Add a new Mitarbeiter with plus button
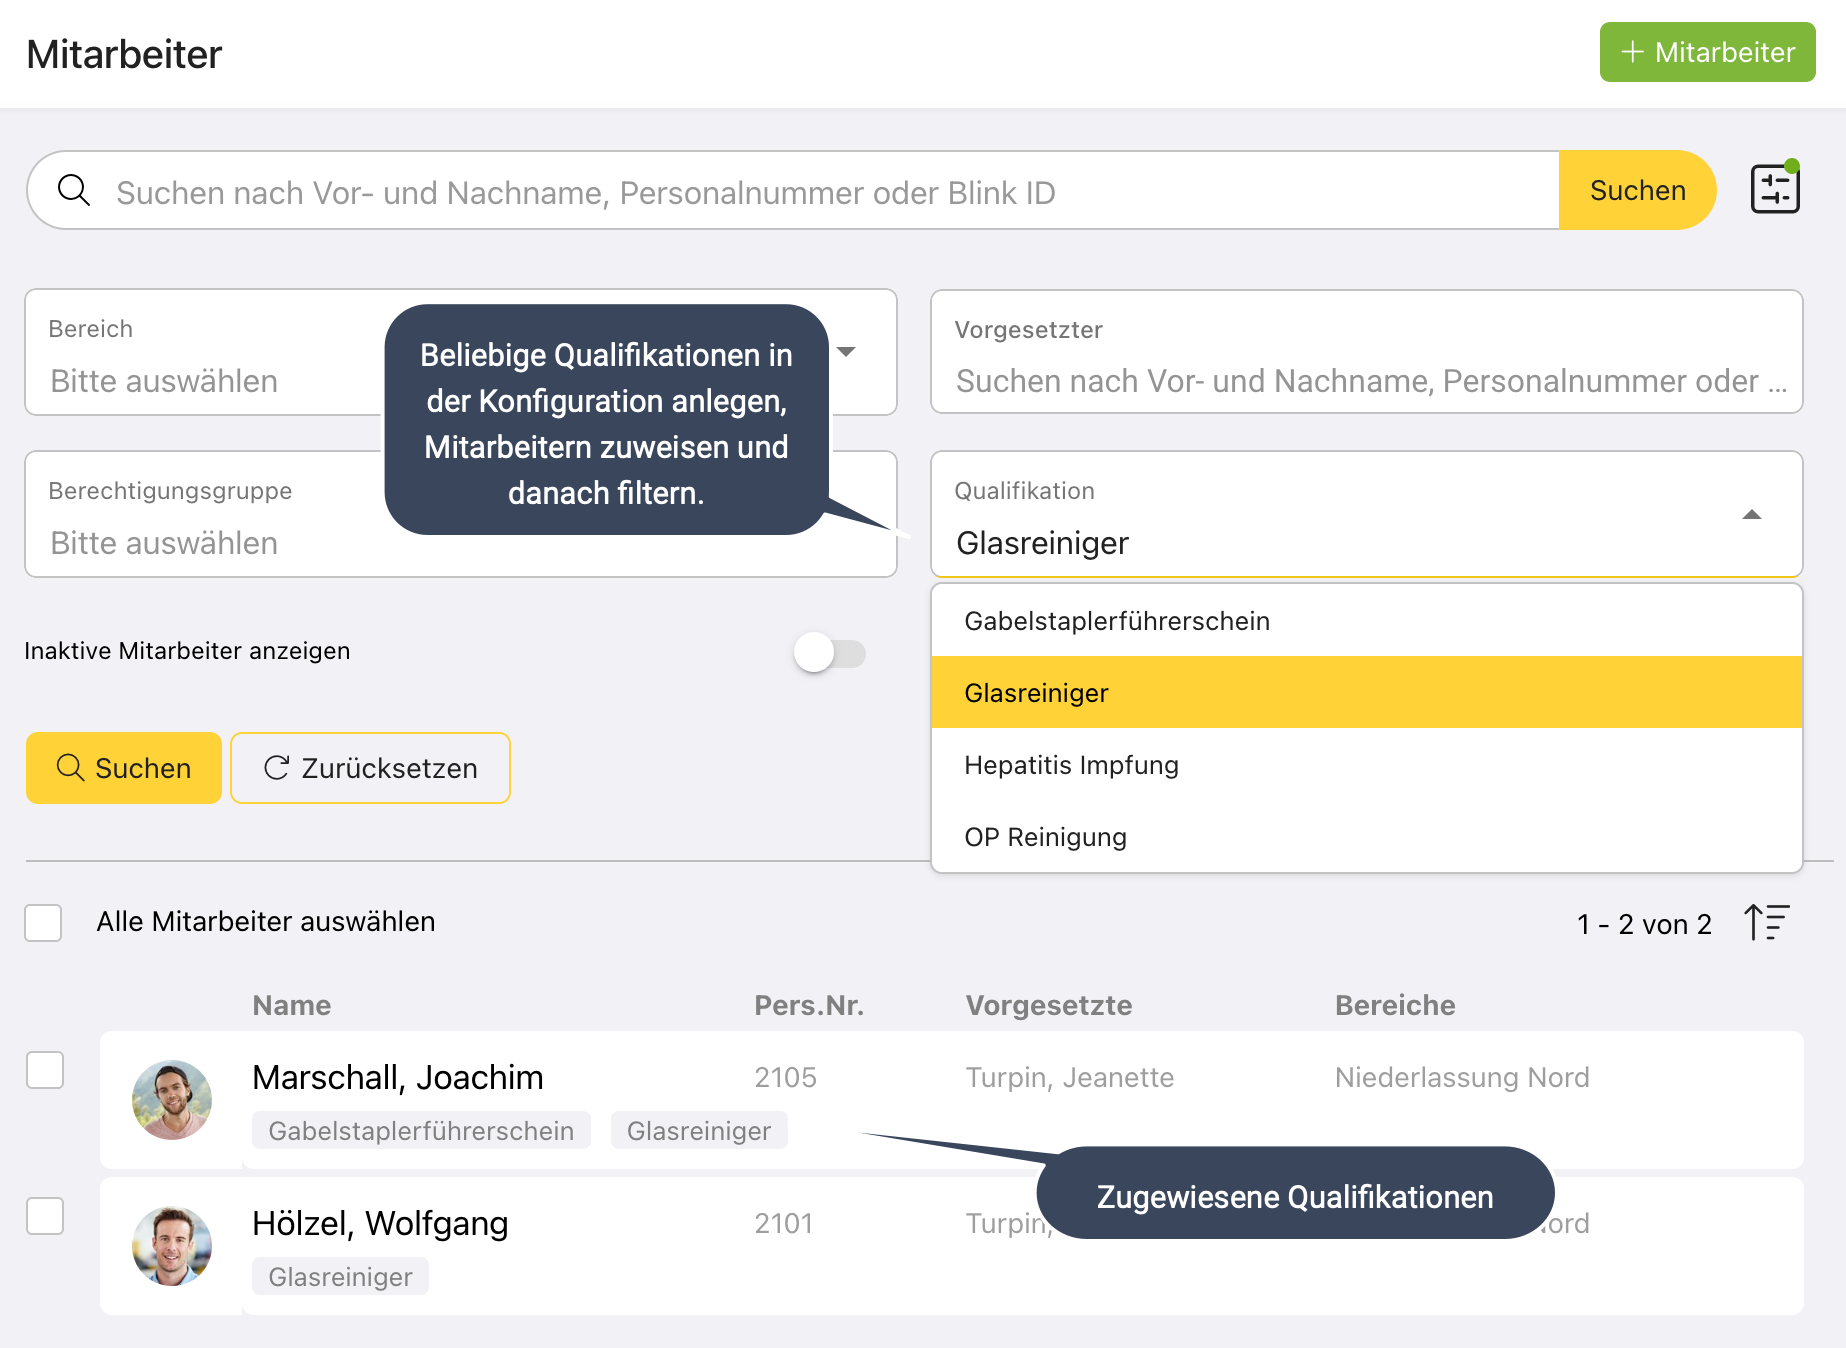Screen dimensions: 1846x1348 click(1707, 52)
